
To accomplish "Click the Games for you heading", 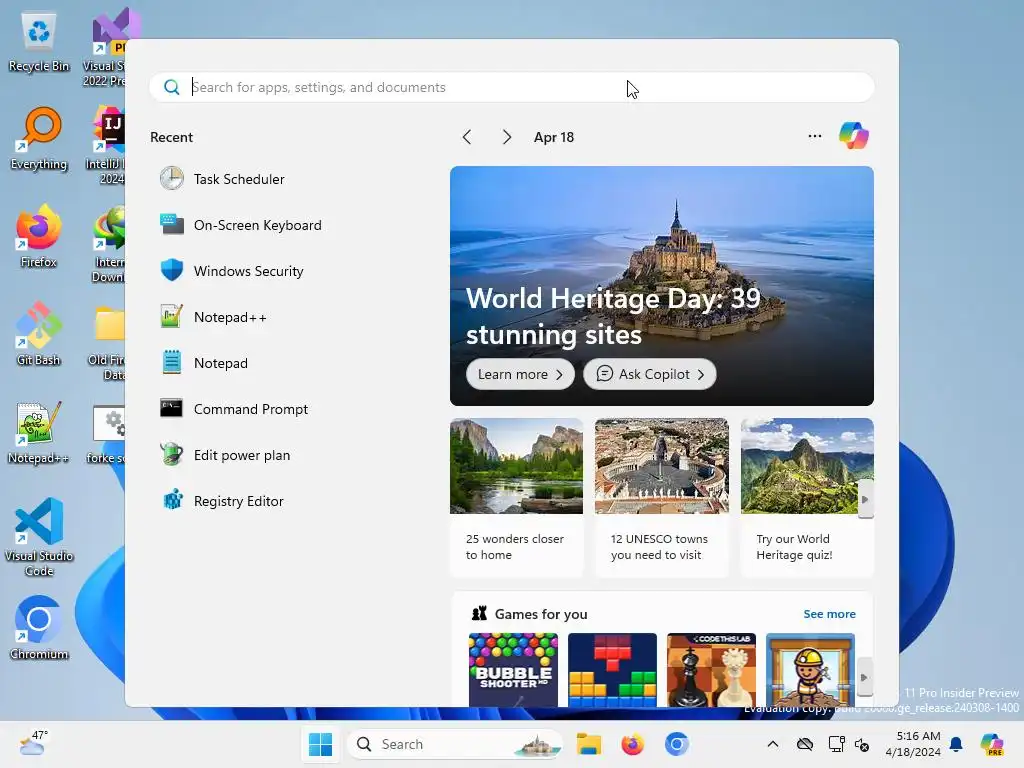I will (541, 614).
